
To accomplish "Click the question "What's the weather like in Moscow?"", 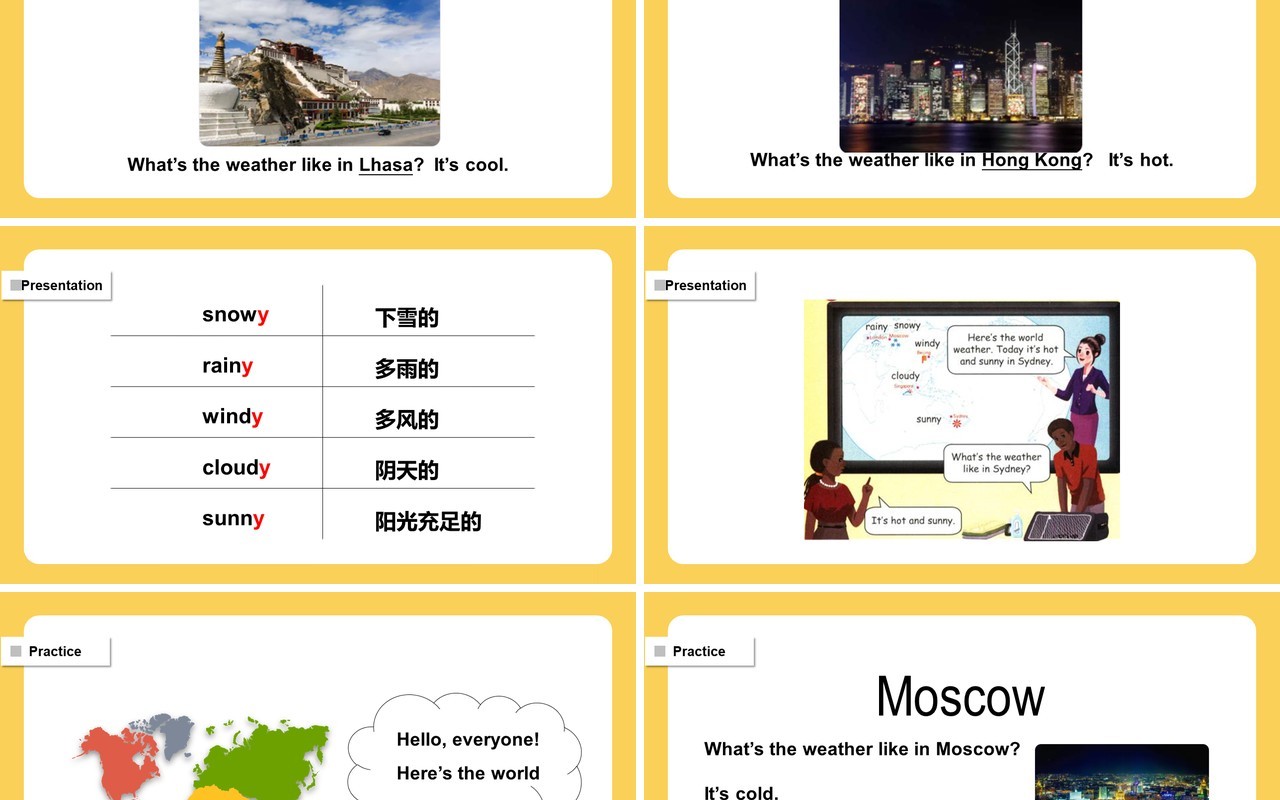I will tap(862, 749).
